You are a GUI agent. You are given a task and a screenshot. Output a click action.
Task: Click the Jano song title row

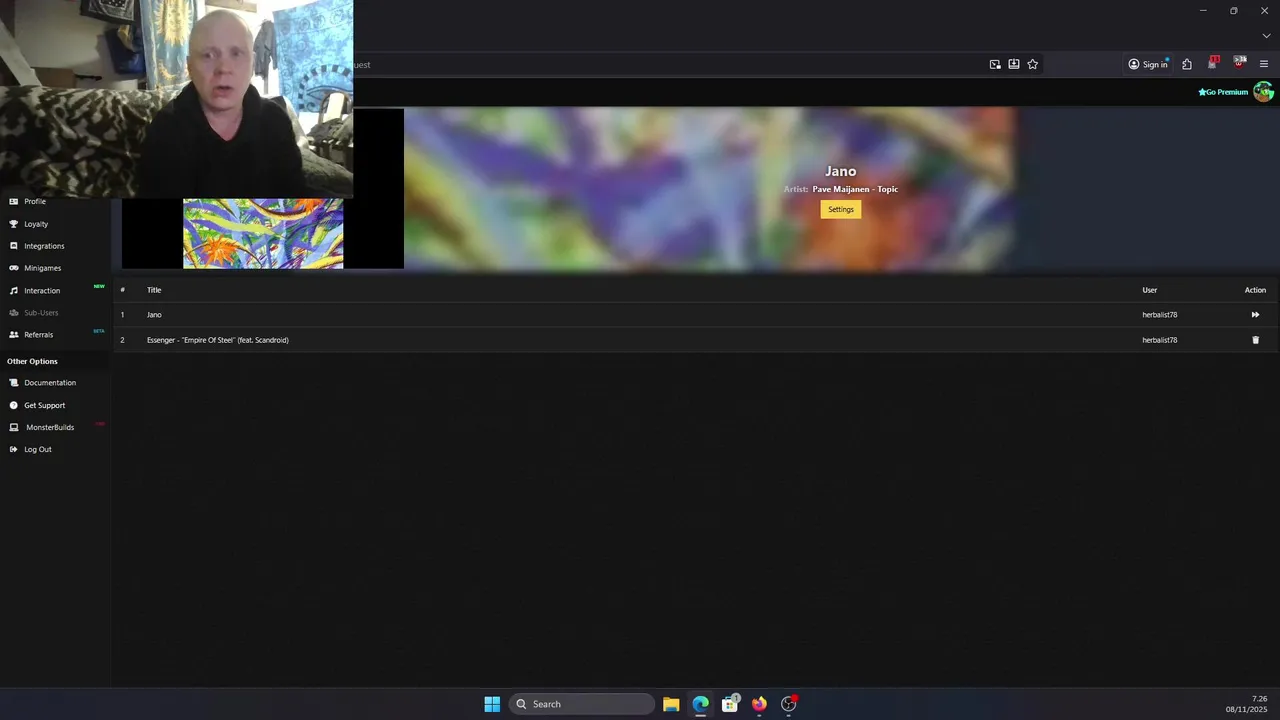154,315
